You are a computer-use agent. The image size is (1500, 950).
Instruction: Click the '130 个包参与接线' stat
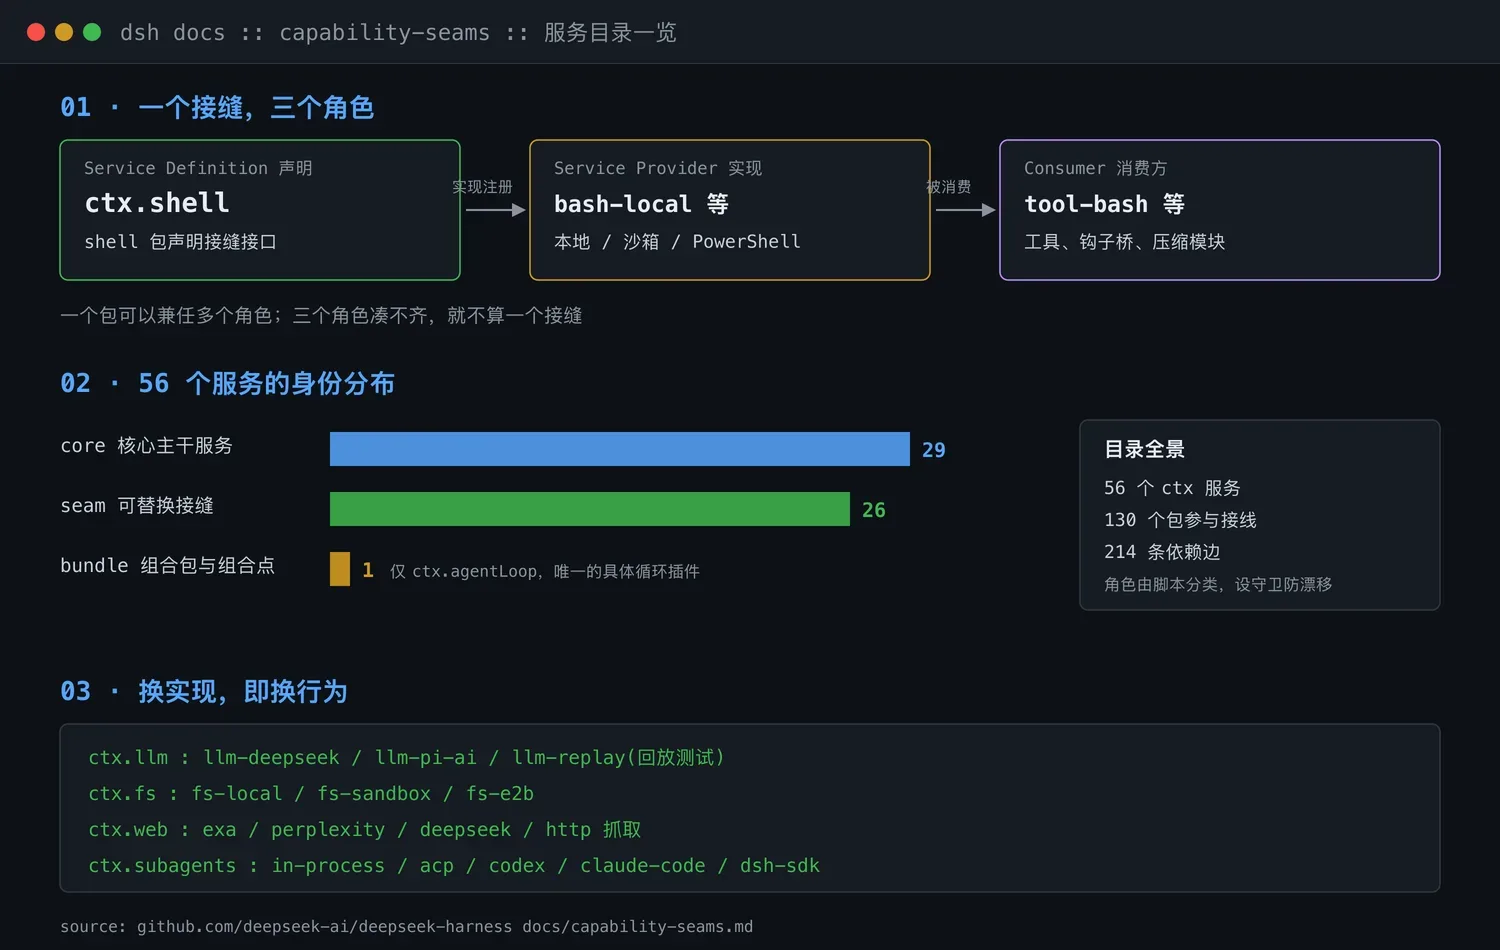pos(1180,520)
